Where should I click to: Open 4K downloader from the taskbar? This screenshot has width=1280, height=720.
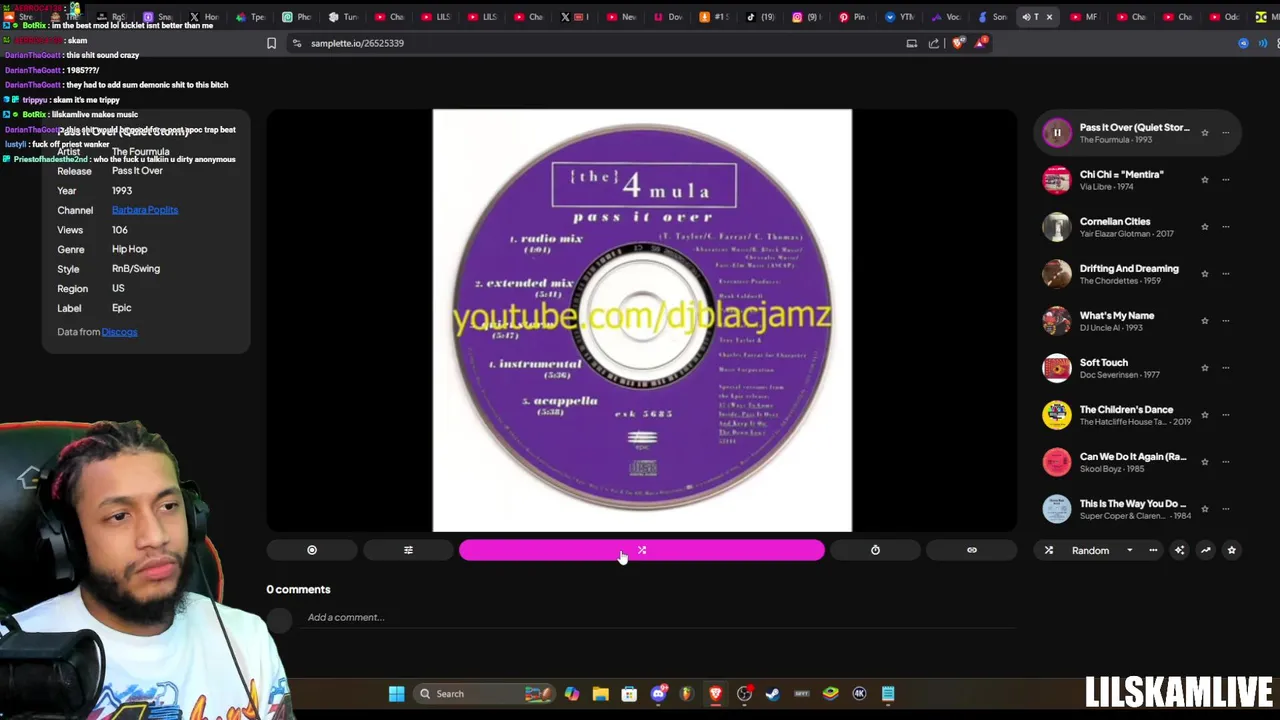coord(859,694)
